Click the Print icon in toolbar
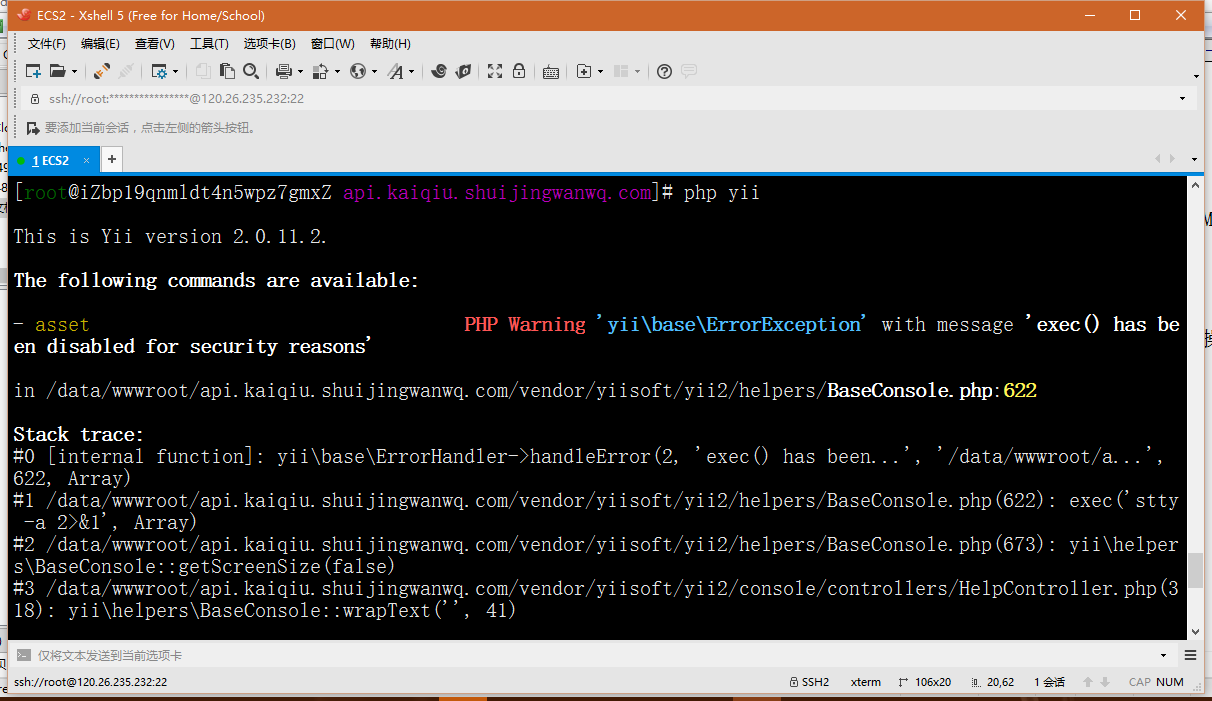Screen dimensions: 1212x701 click(x=282, y=71)
